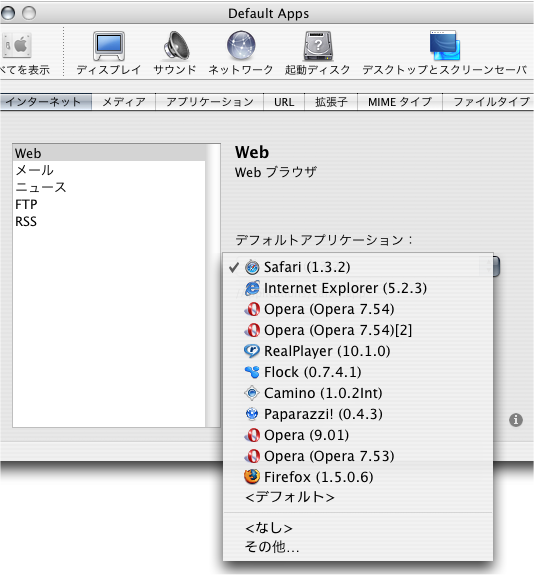The width and height of the screenshot is (534, 575).
Task: Switch to the メディア tab
Action: click(x=124, y=102)
